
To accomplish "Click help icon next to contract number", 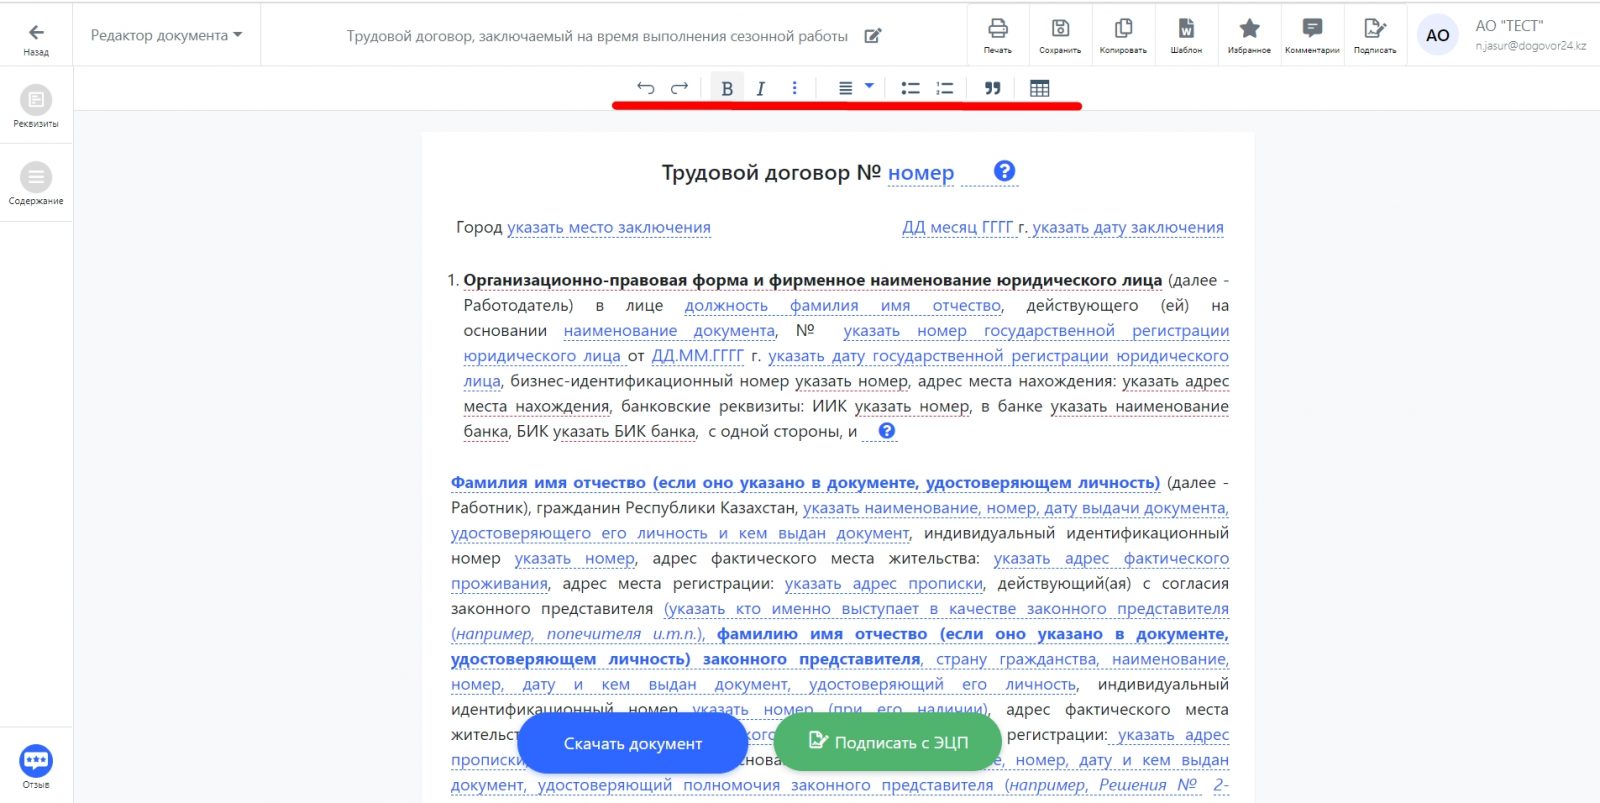I will click(x=1005, y=171).
